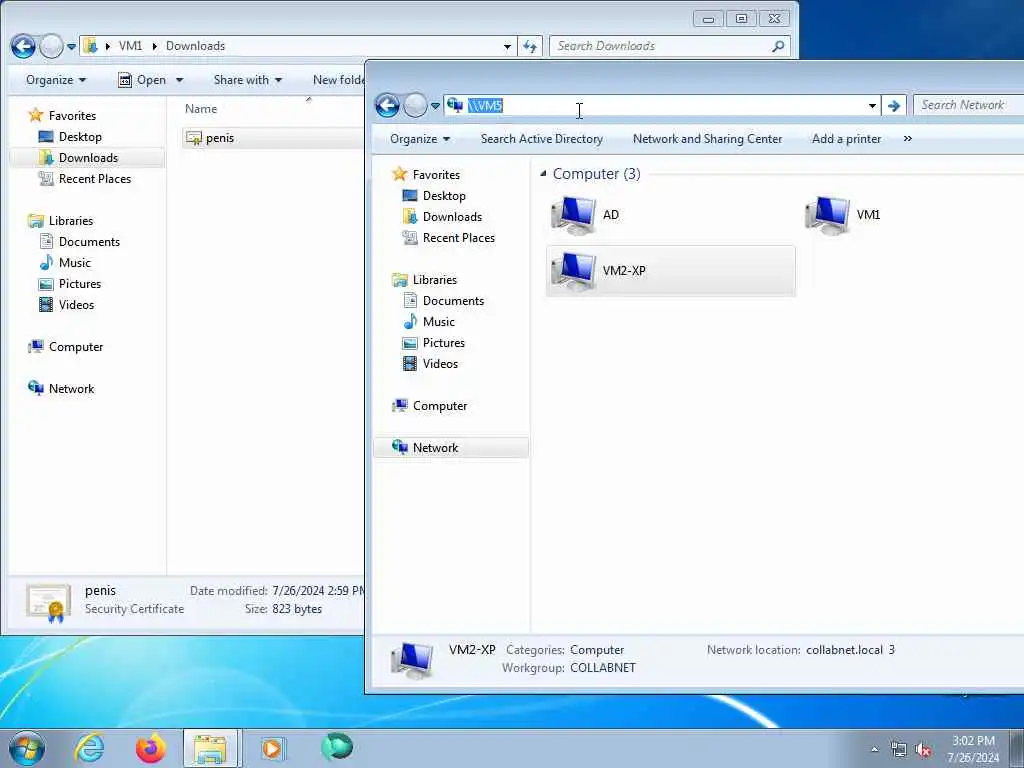Expand Downloads address bar history dropdown
The image size is (1024, 768).
coord(507,47)
